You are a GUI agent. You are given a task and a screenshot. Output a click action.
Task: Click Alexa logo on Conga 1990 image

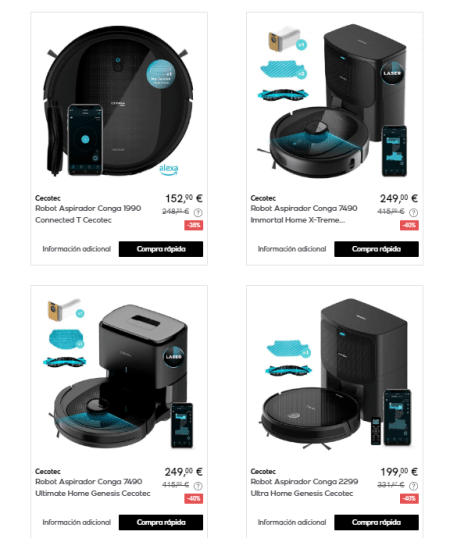point(168,169)
